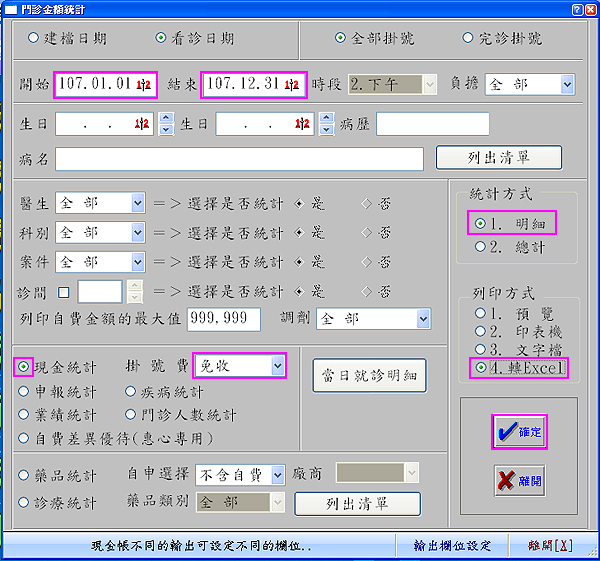Click 輸出欄位設定 in the status bar
This screenshot has height=561, width=600.
coord(452,546)
